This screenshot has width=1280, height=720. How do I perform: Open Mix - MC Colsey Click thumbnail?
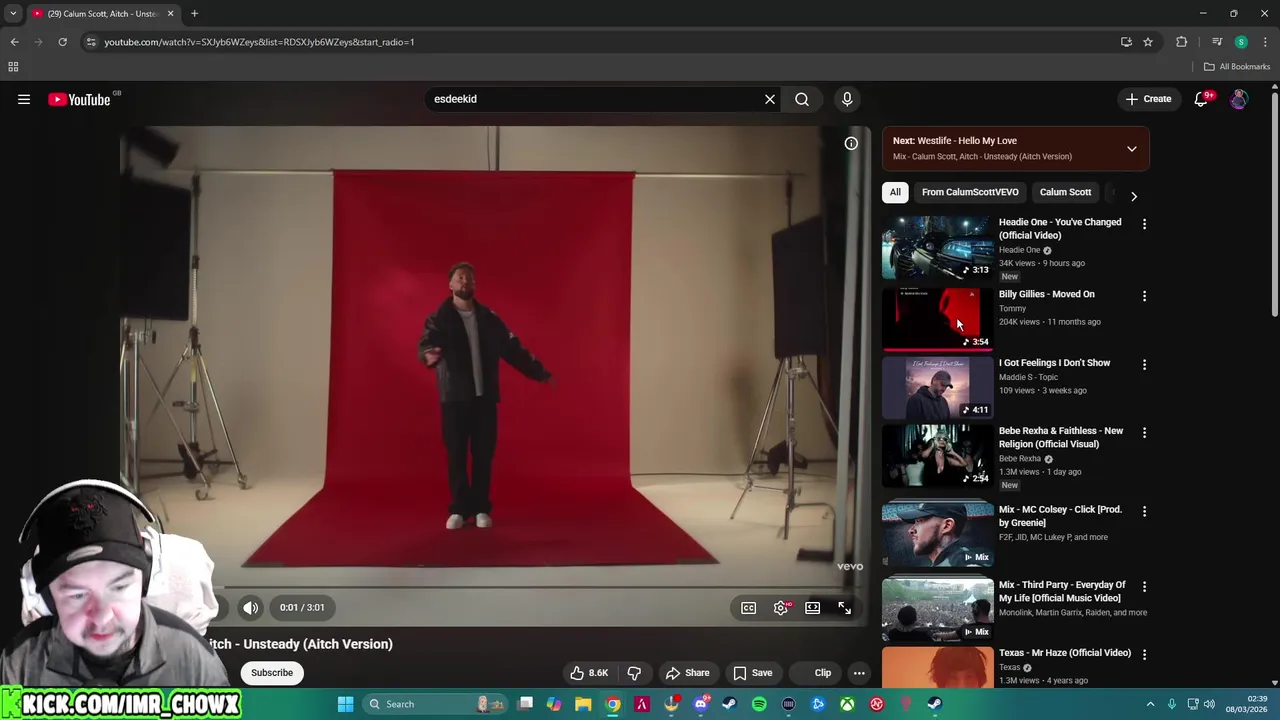tap(937, 534)
